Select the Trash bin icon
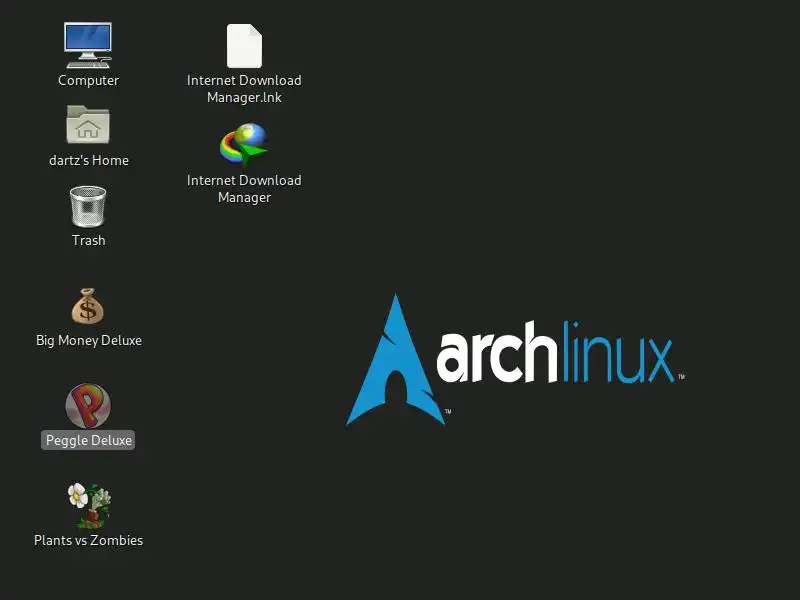 (x=88, y=207)
